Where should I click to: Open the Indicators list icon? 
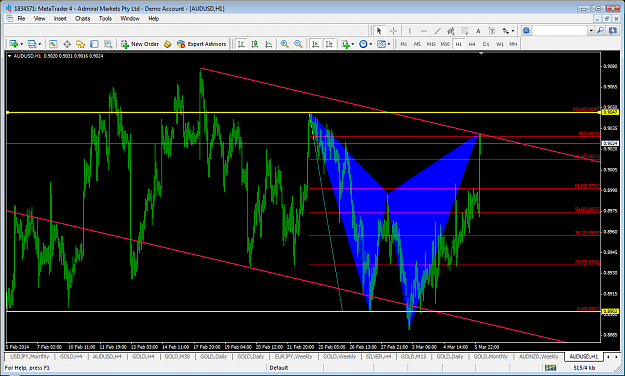[x=345, y=44]
